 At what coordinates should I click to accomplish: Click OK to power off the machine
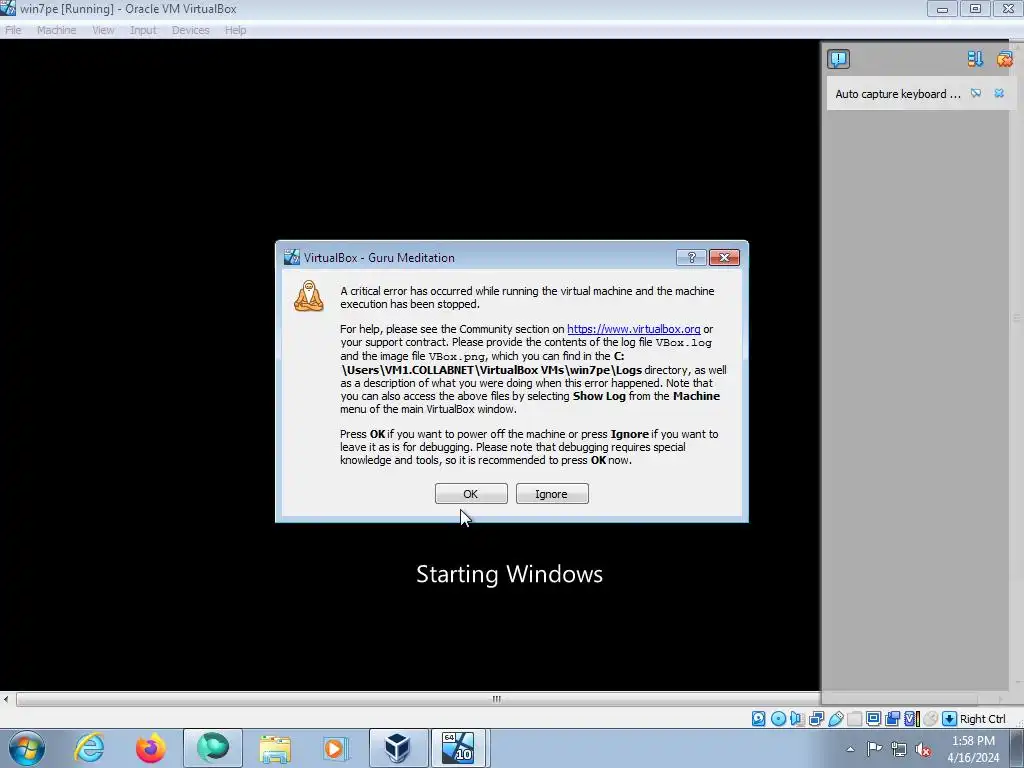[471, 494]
